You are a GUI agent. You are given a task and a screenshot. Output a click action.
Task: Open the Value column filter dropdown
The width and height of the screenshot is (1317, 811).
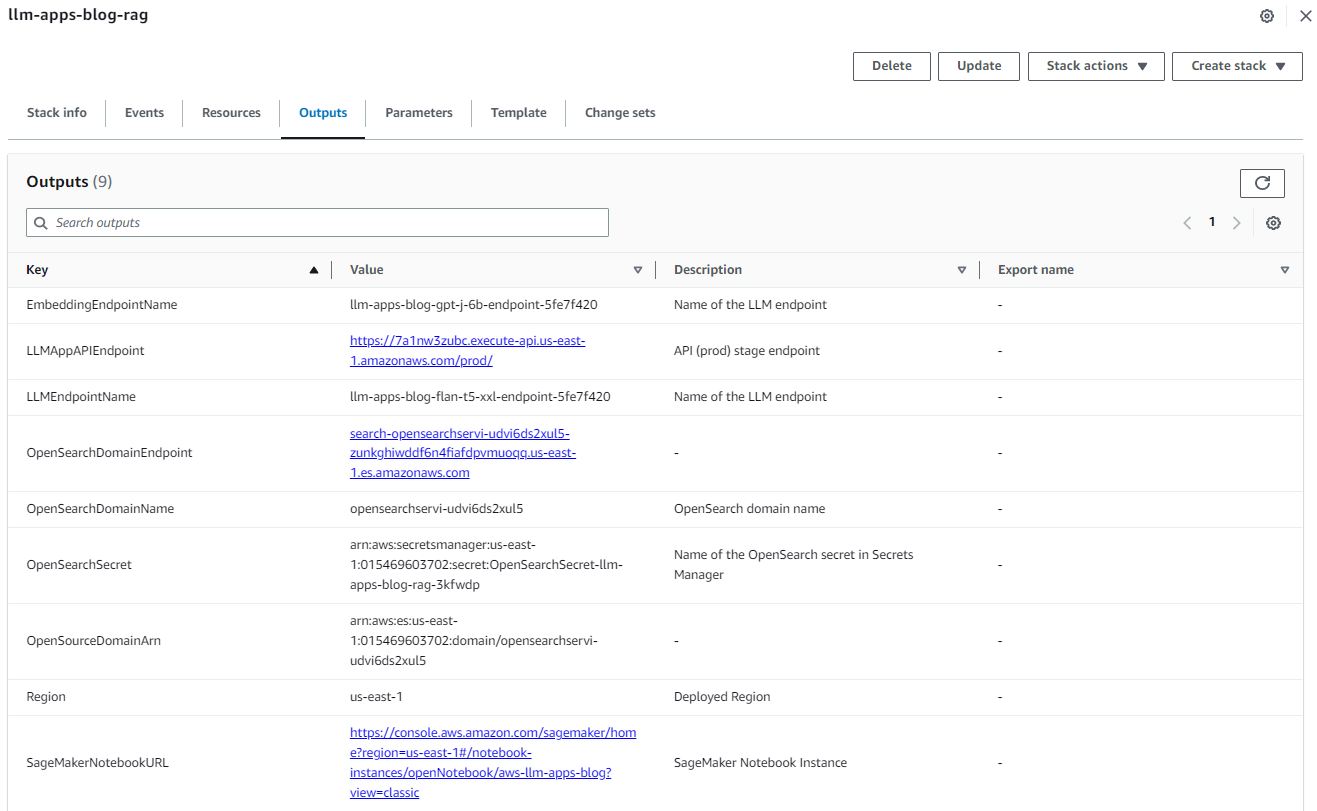pos(638,269)
